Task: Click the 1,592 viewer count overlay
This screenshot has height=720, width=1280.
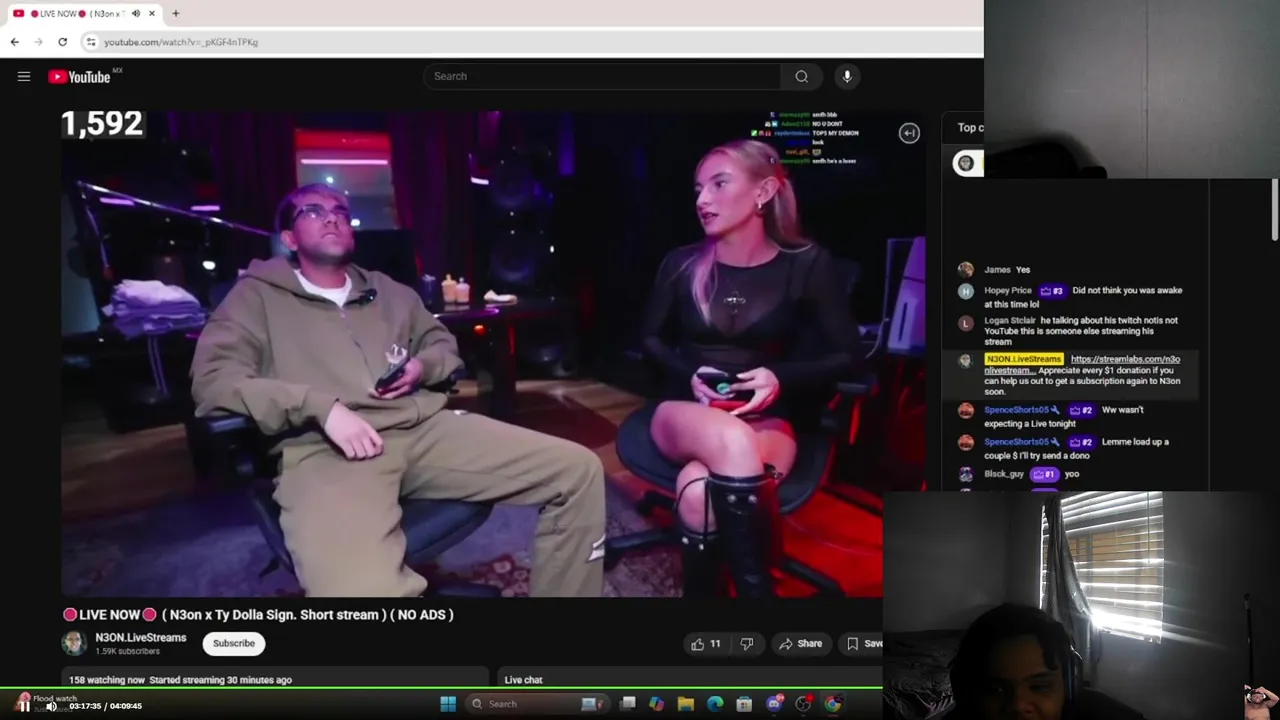Action: [x=102, y=123]
